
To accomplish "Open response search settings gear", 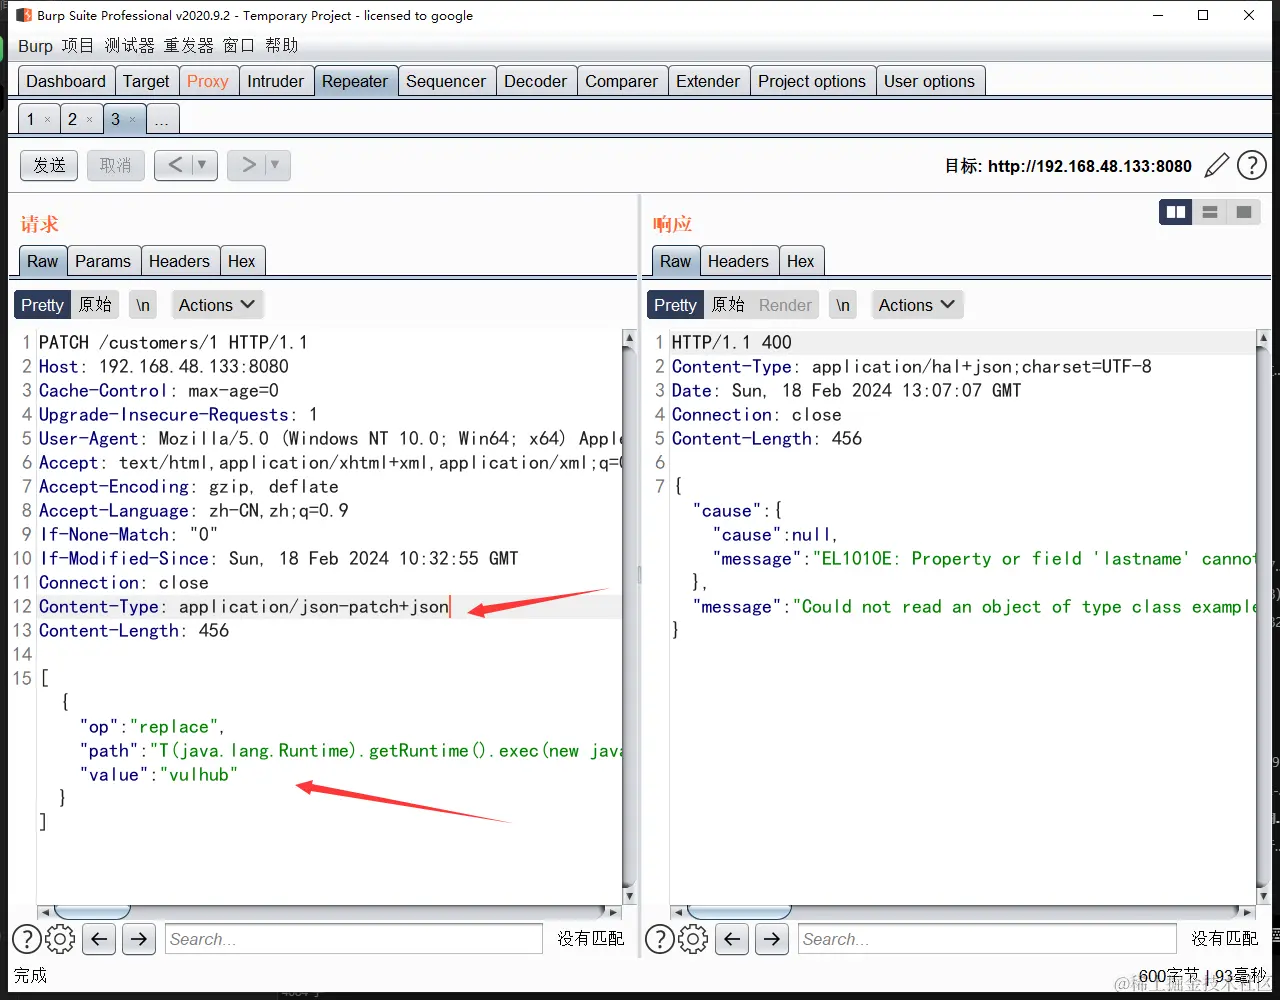I will [x=693, y=939].
